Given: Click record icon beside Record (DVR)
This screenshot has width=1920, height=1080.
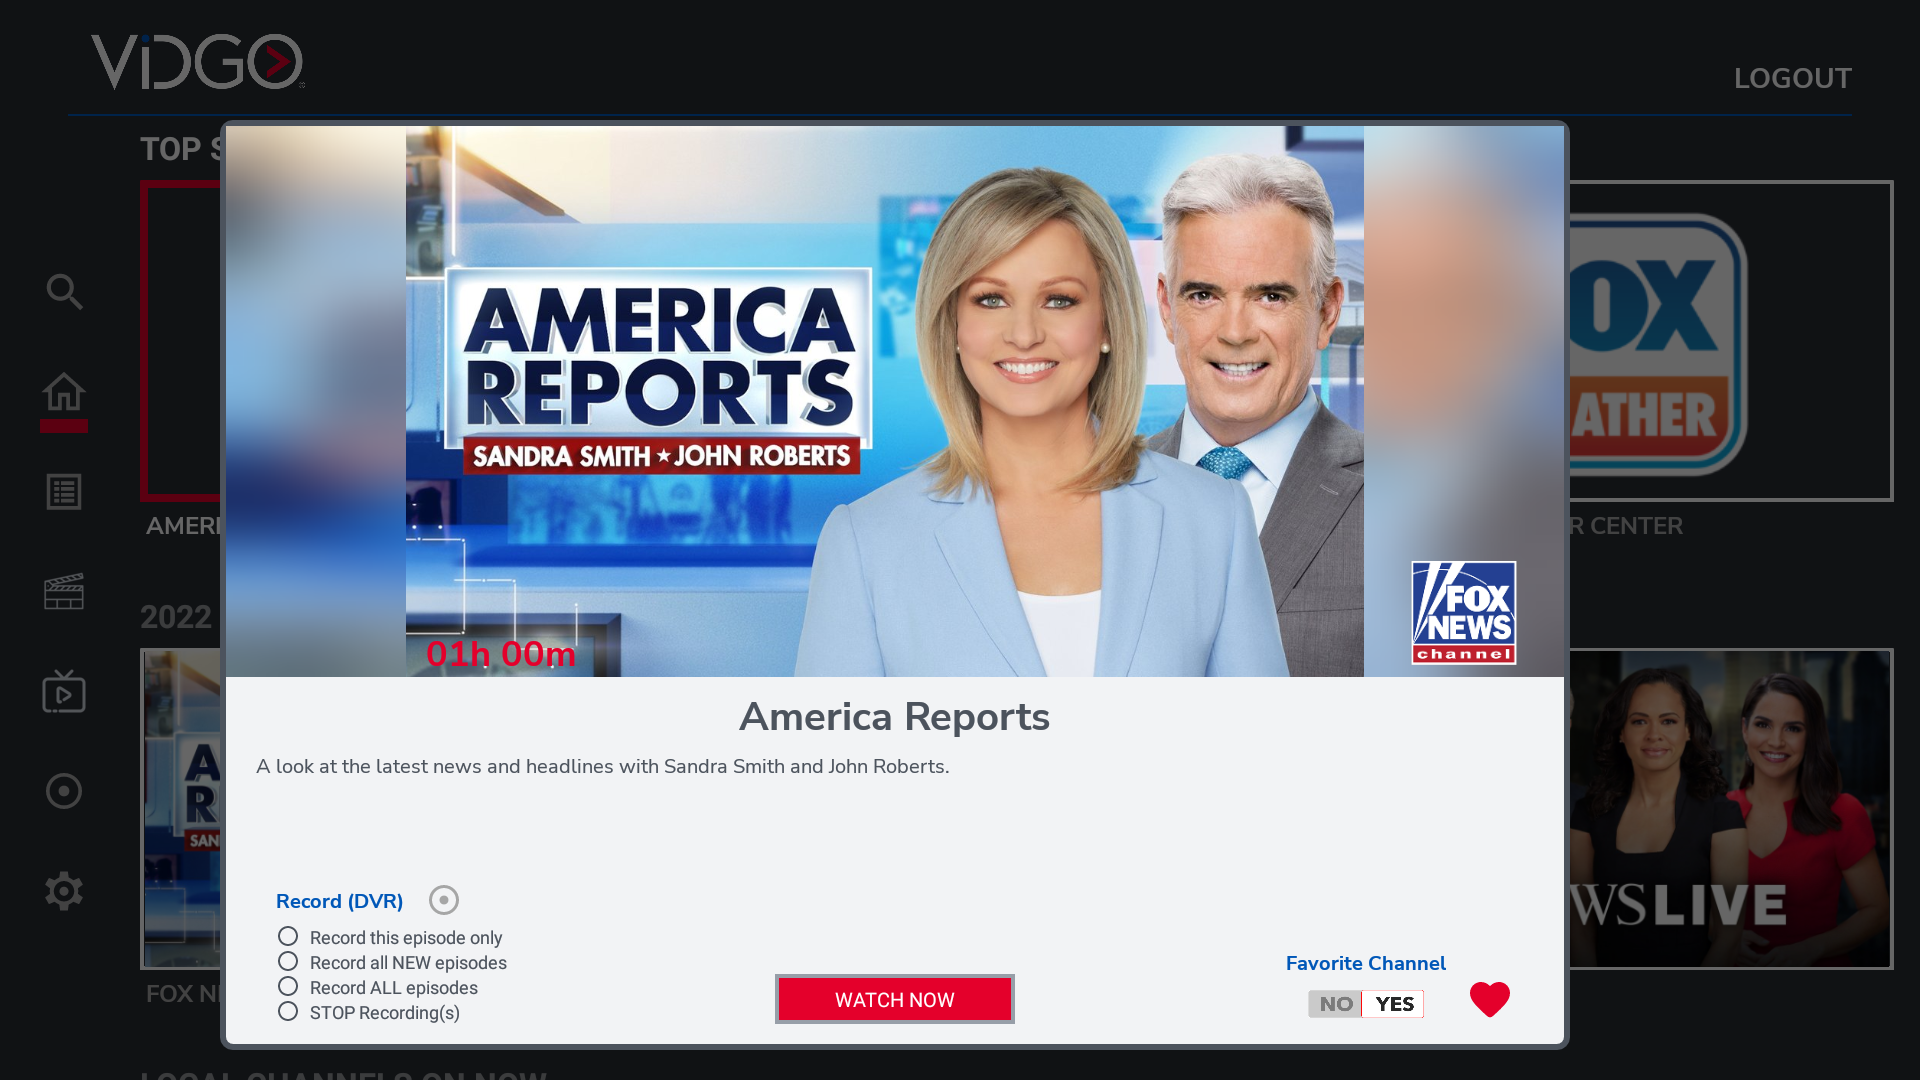Looking at the screenshot, I should coord(444,900).
